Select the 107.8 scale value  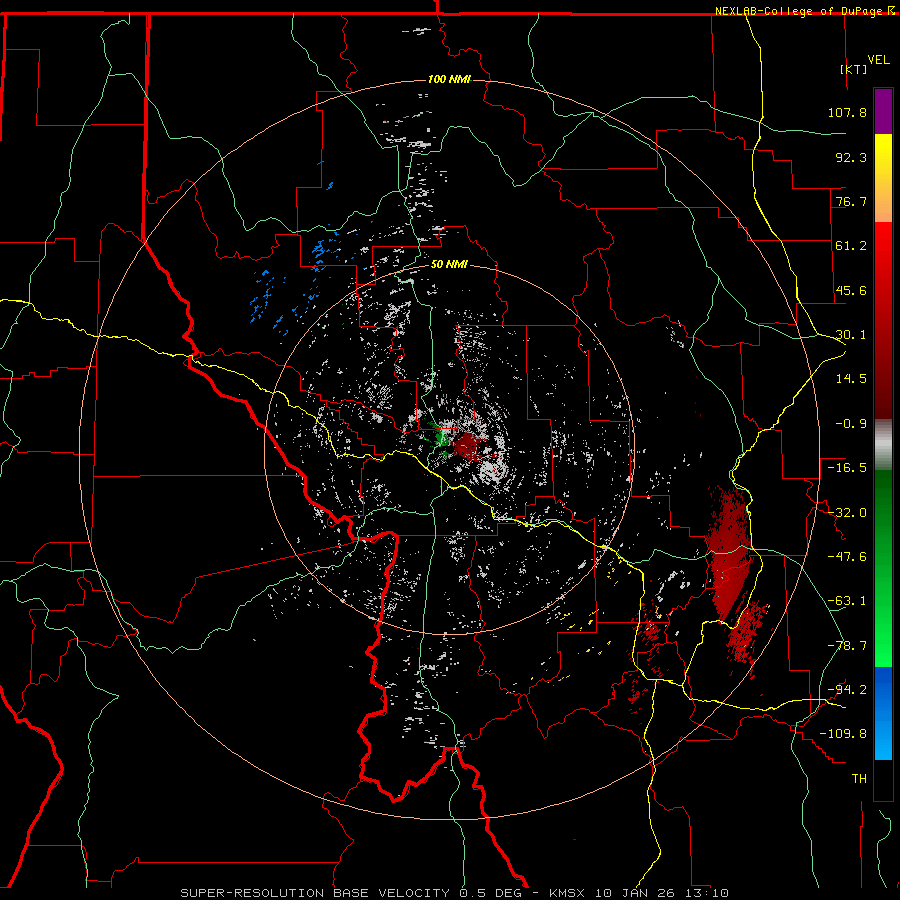pyautogui.click(x=847, y=112)
